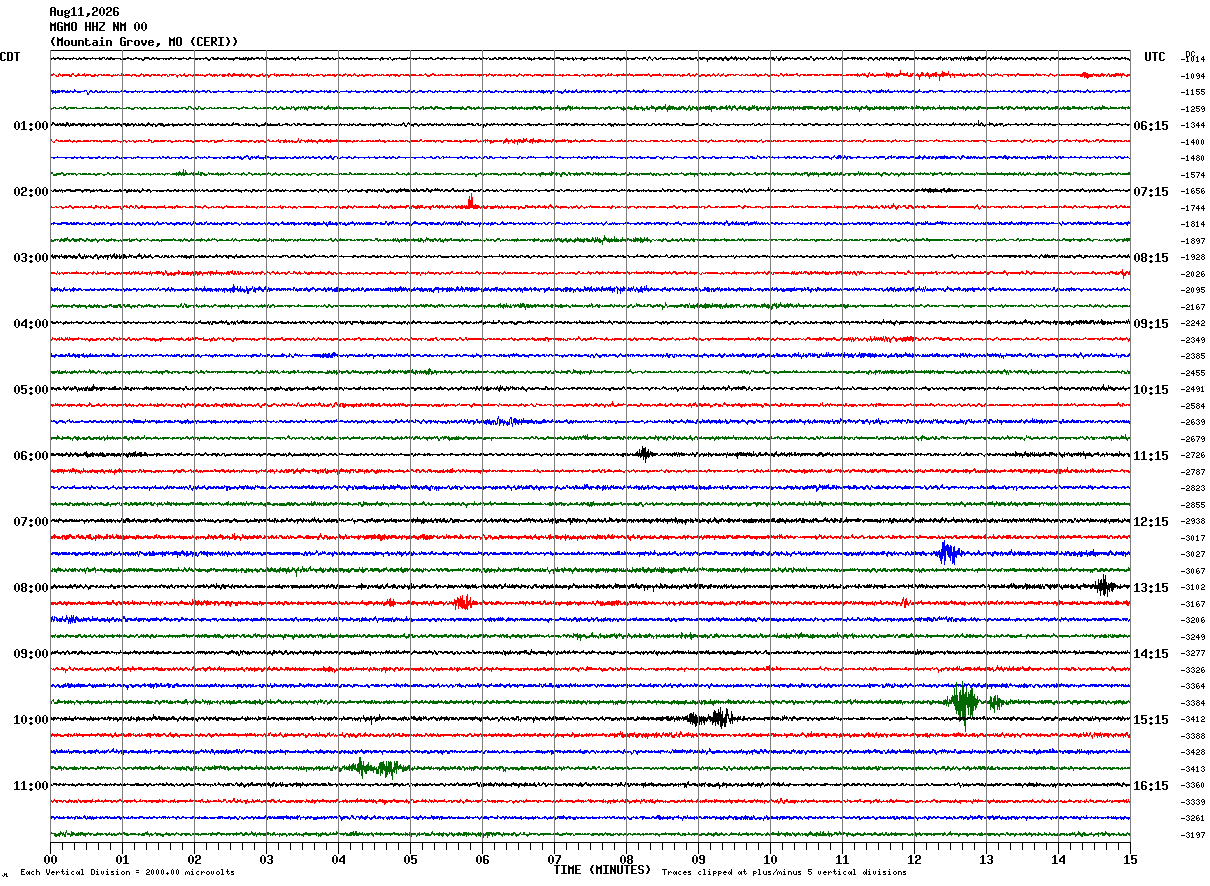This screenshot has height=886, width=1210.
Task: Select the black event on the 10:00 trace
Action: [712, 717]
